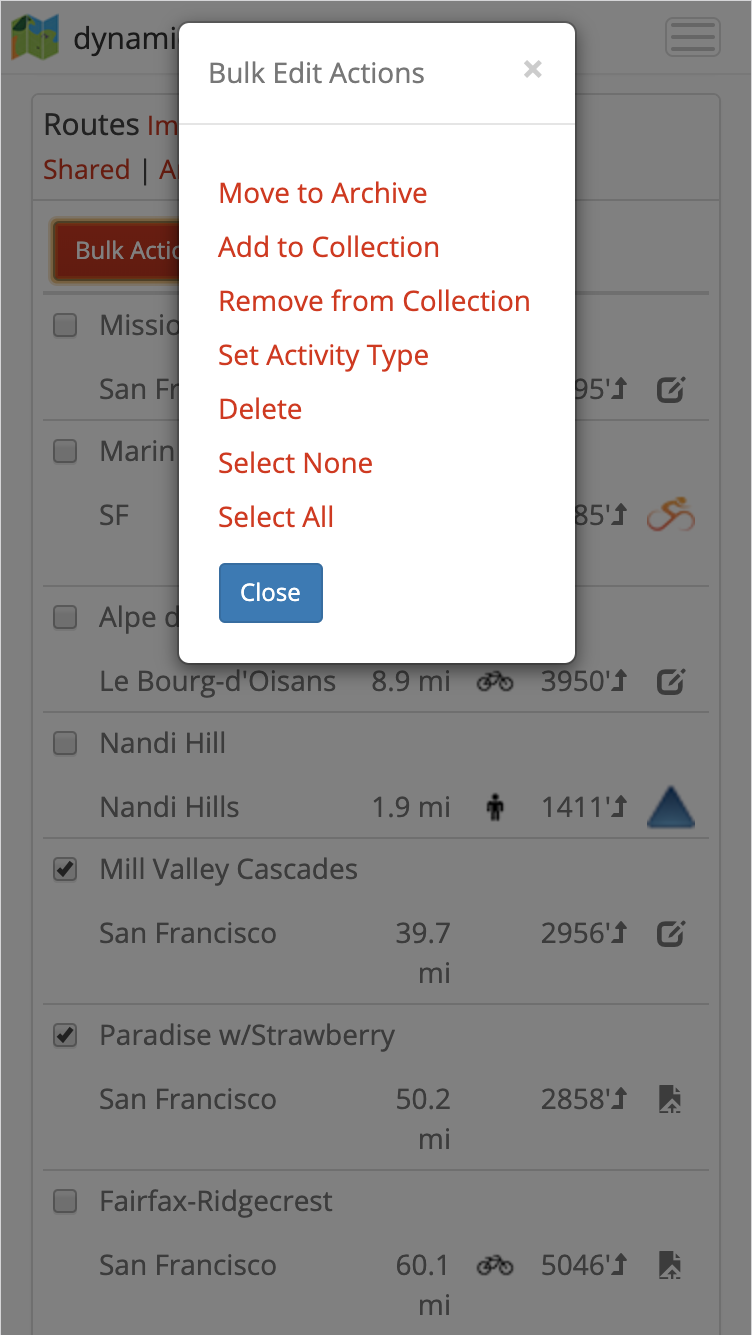Viewport: 752px width, 1335px height.
Task: Click the edit icon on Le Bourg-d'Oisans row
Action: tap(670, 683)
